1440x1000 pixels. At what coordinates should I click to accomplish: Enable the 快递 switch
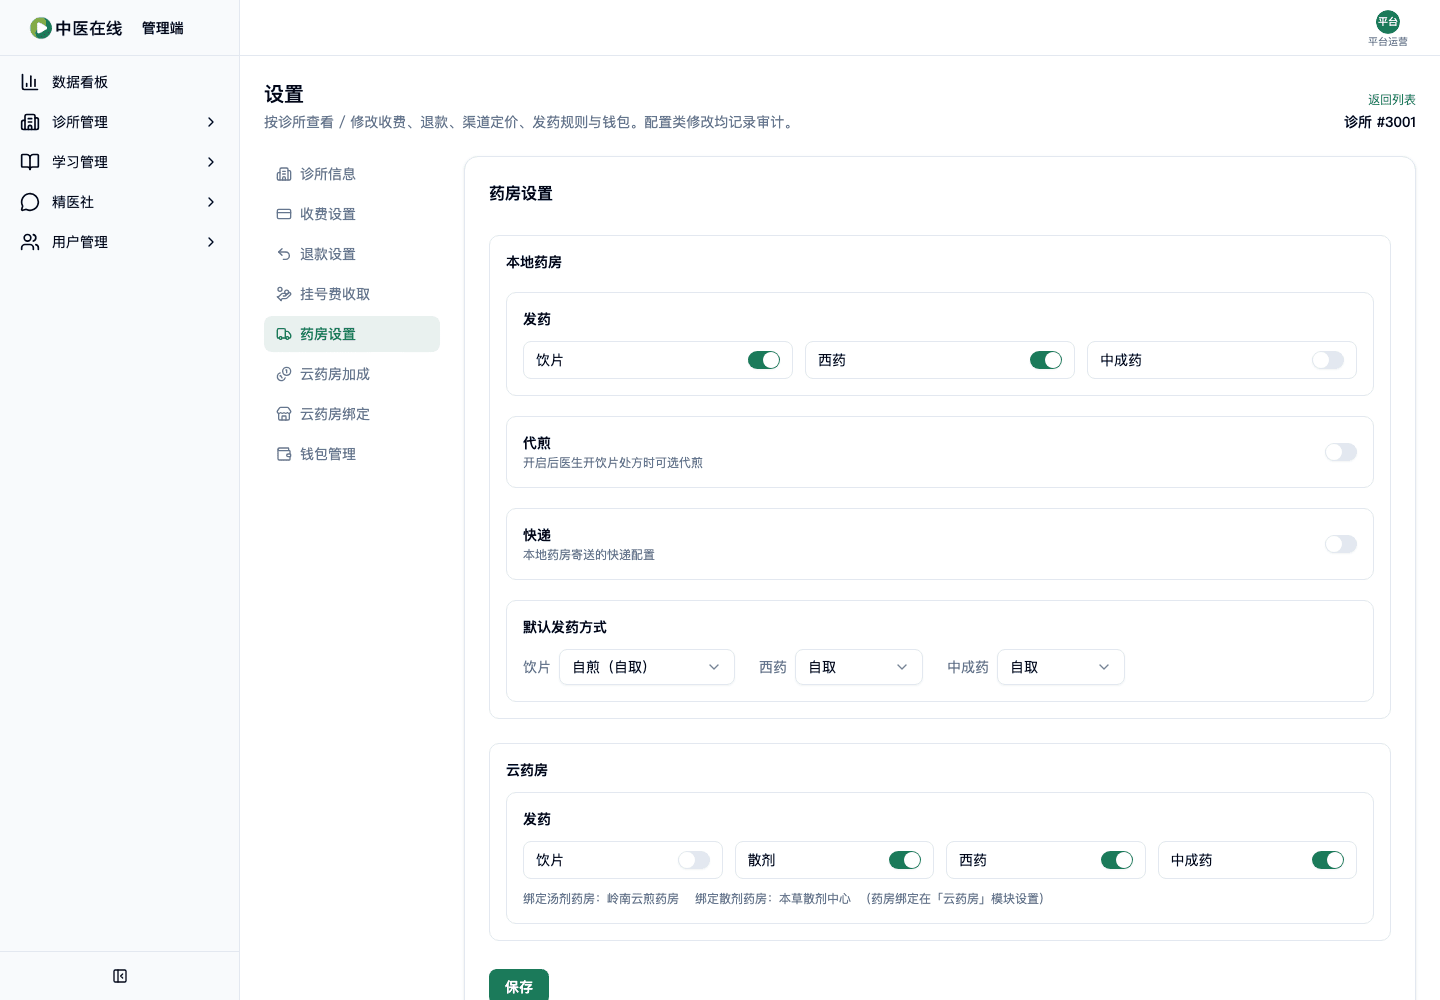(x=1341, y=544)
